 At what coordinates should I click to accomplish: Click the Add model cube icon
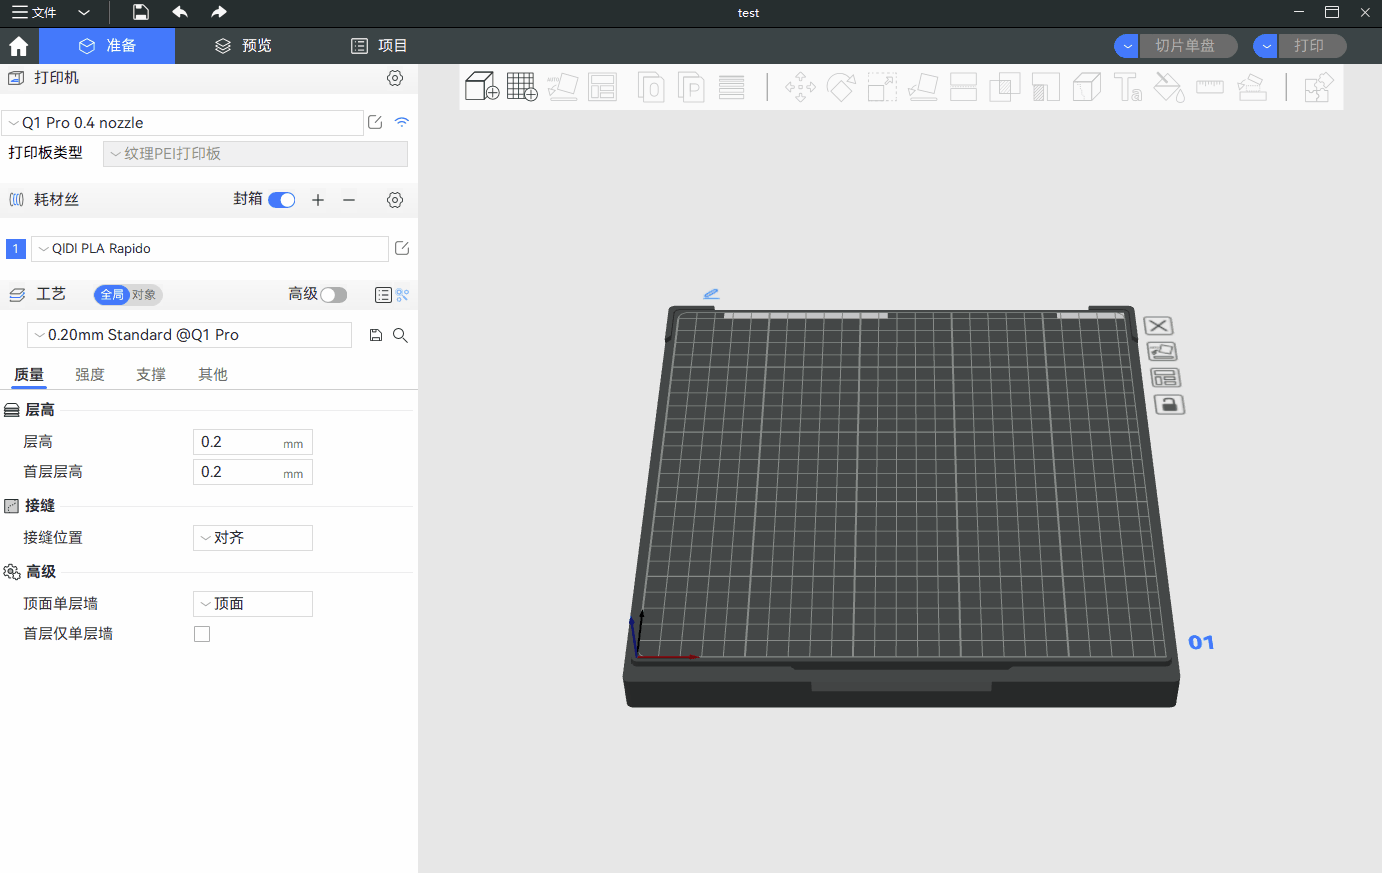tap(481, 87)
